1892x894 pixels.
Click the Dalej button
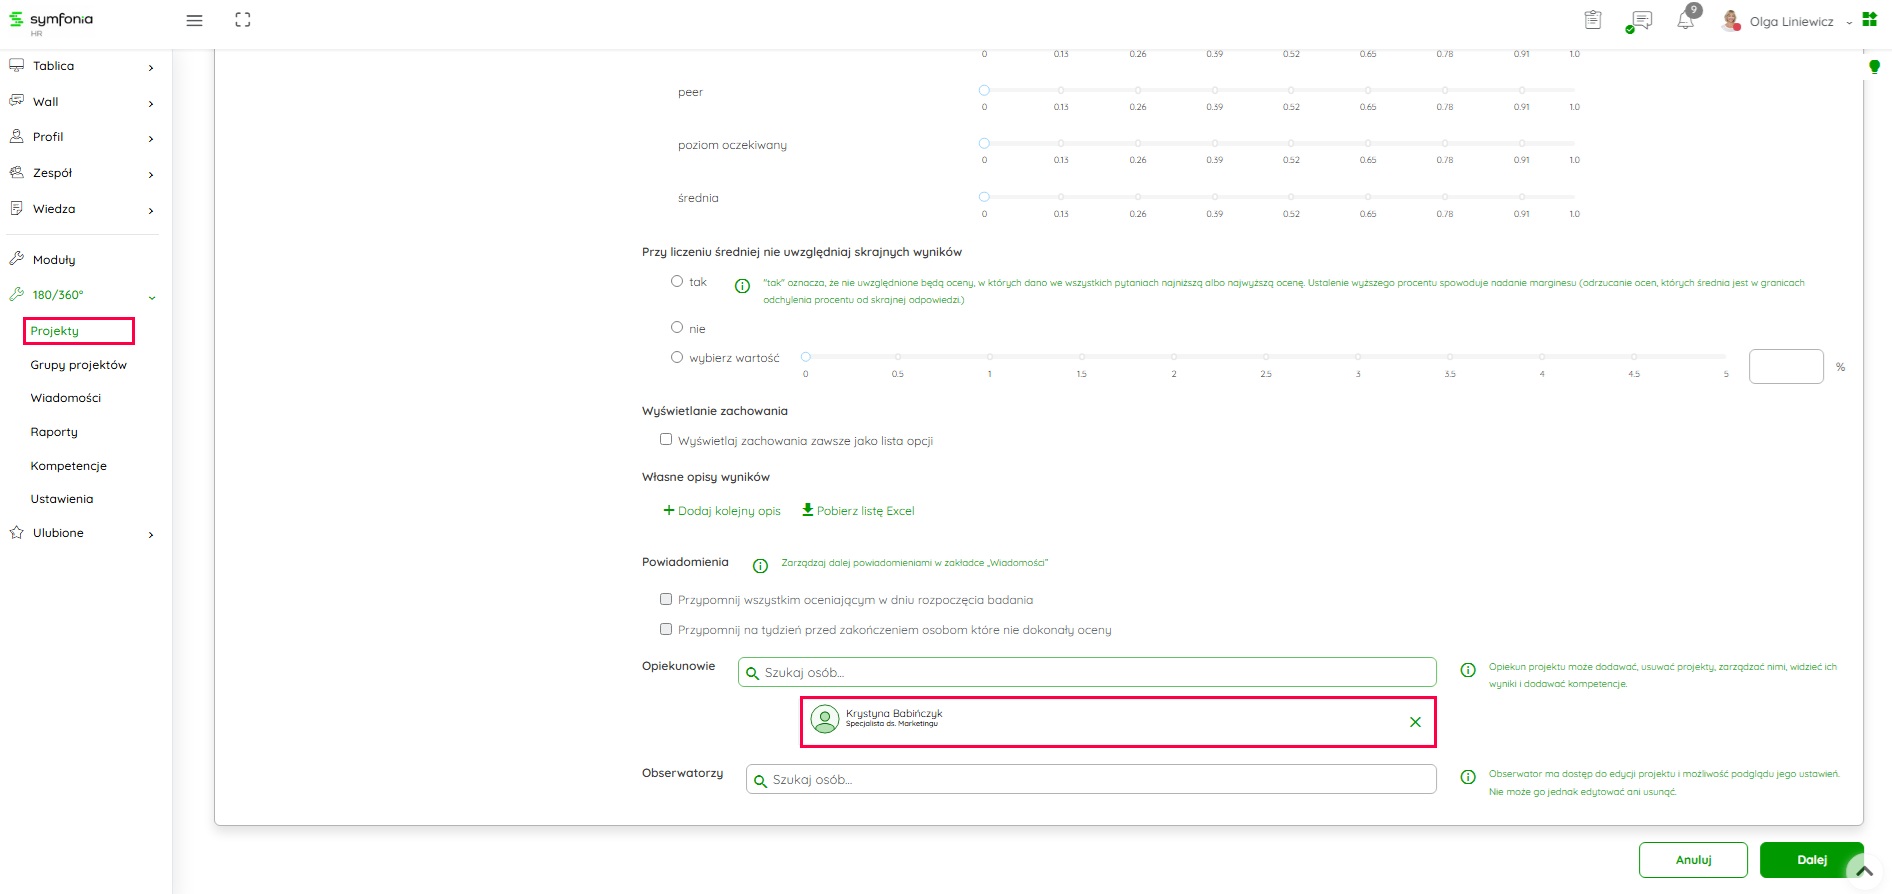[1811, 860]
